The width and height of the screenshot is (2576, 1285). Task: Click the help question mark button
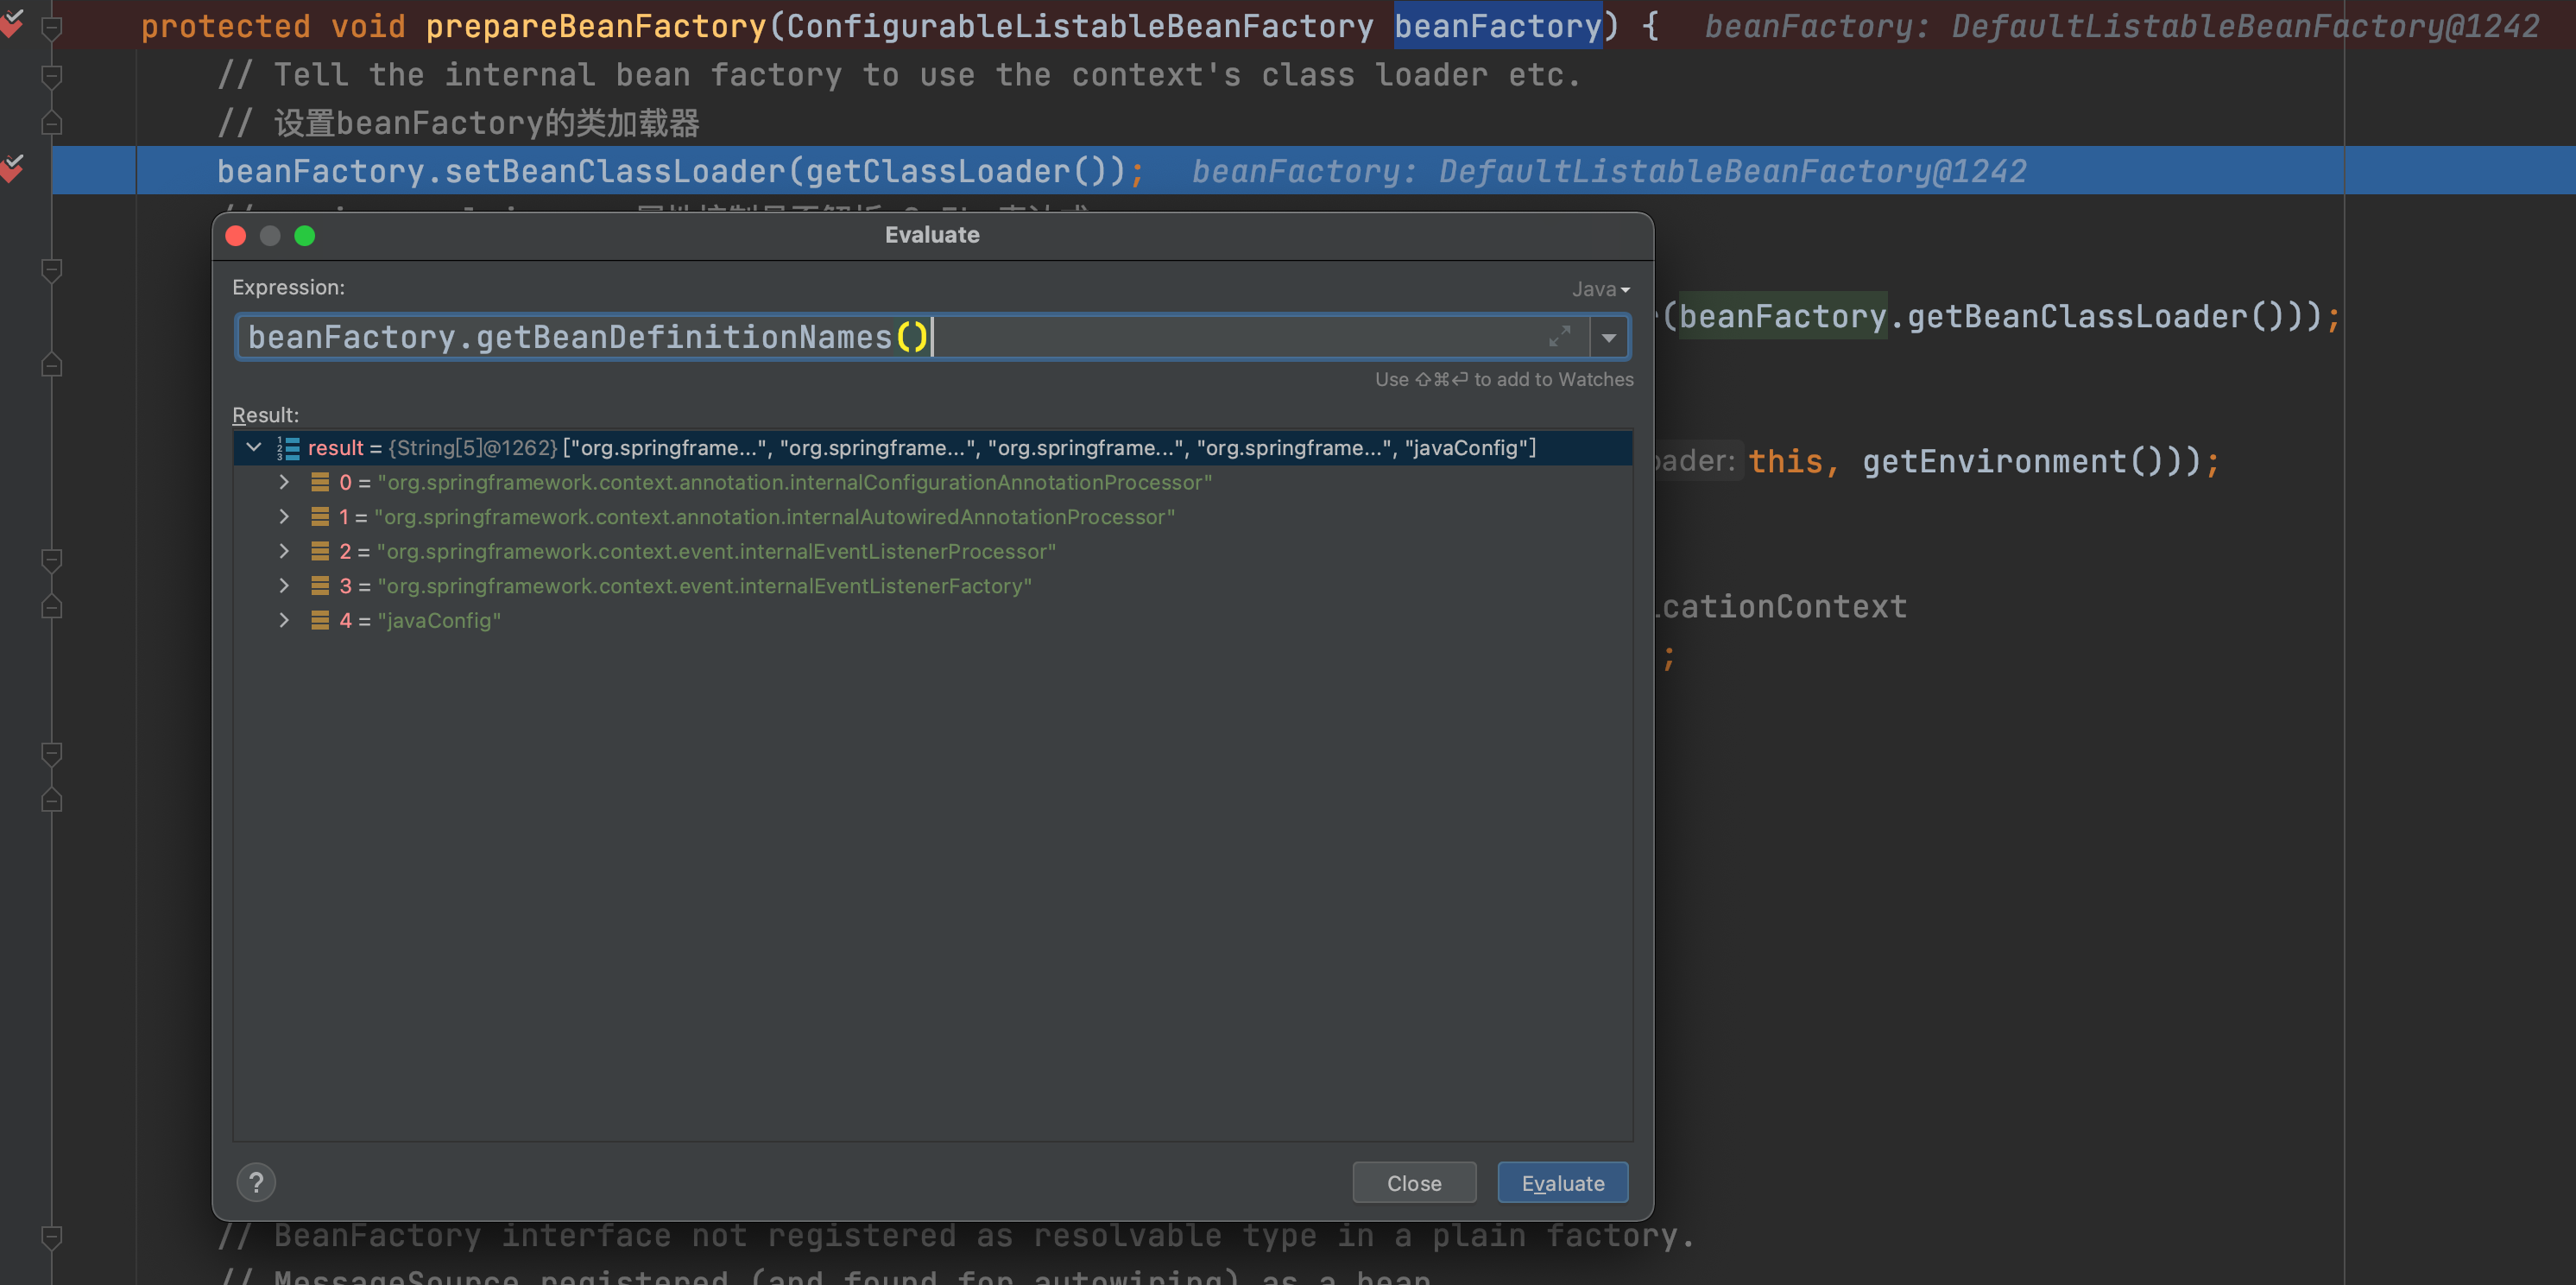256,1183
